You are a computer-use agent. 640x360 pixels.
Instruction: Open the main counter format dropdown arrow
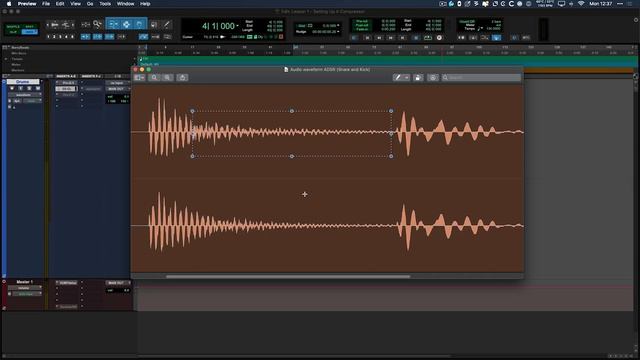click(x=238, y=26)
